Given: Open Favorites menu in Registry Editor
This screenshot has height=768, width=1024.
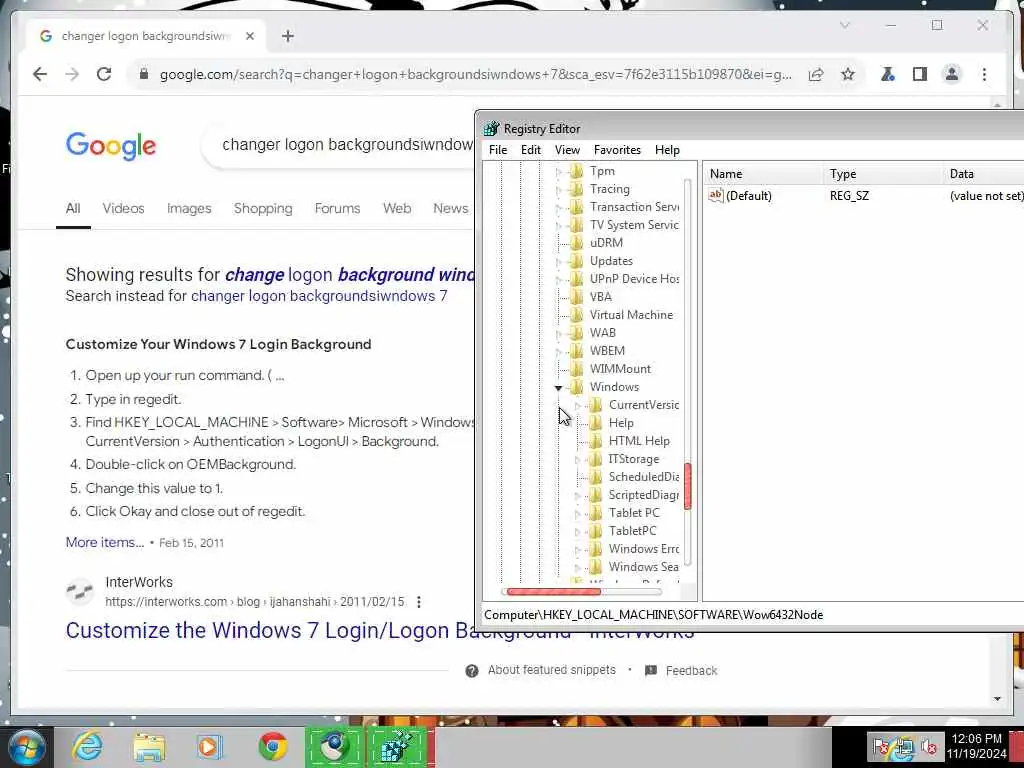Looking at the screenshot, I should coord(617,150).
